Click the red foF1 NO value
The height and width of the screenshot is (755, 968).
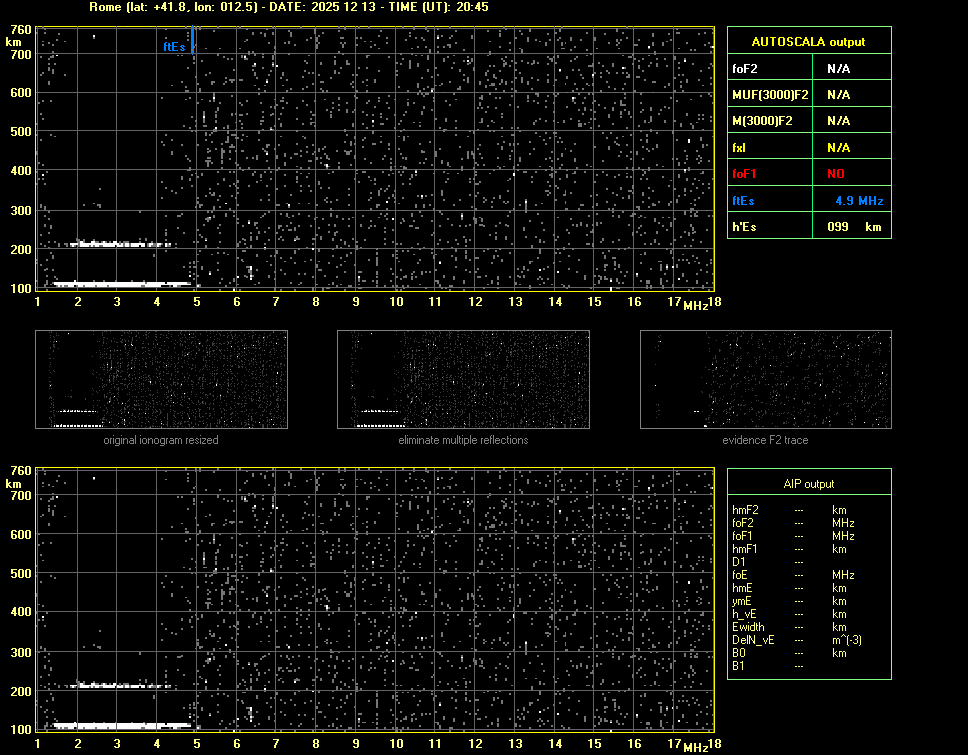[x=835, y=174]
